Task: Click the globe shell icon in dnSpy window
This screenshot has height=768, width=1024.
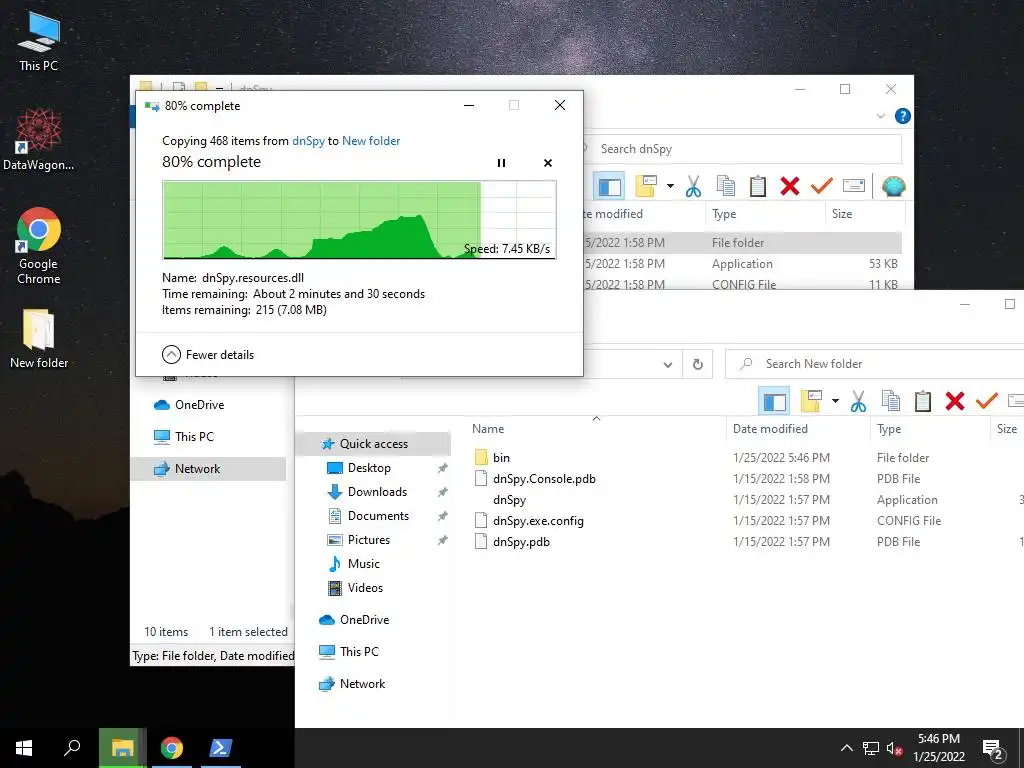Action: [x=893, y=187]
